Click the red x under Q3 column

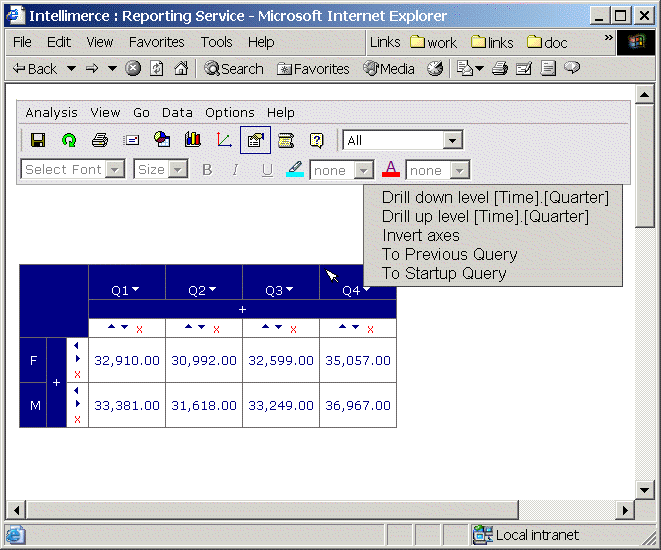[x=293, y=330]
